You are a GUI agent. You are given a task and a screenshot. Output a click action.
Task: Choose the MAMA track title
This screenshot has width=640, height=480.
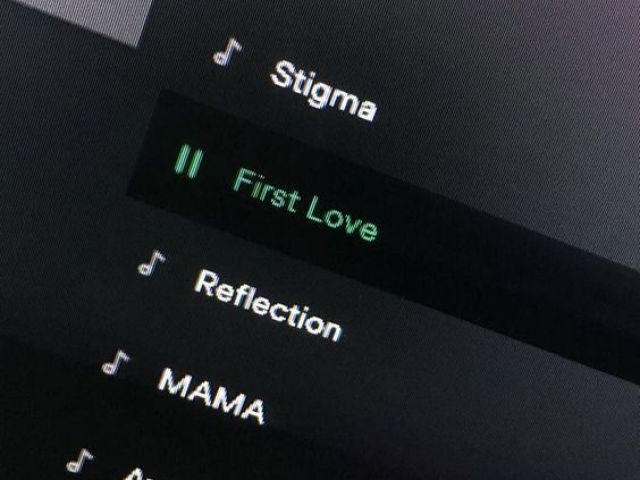211,396
